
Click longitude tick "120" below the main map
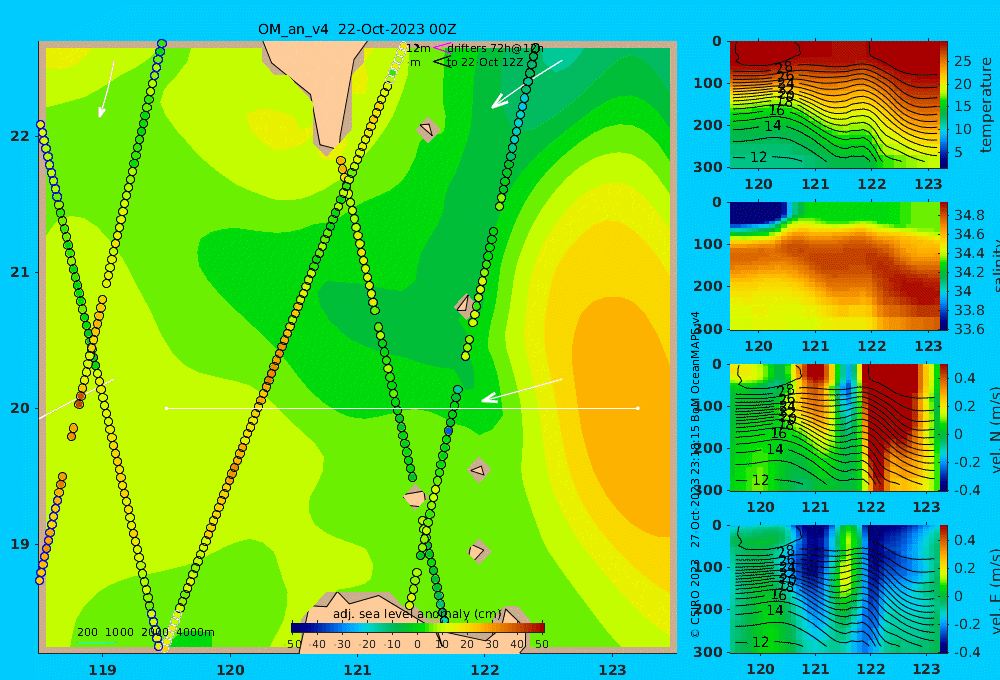(x=230, y=670)
